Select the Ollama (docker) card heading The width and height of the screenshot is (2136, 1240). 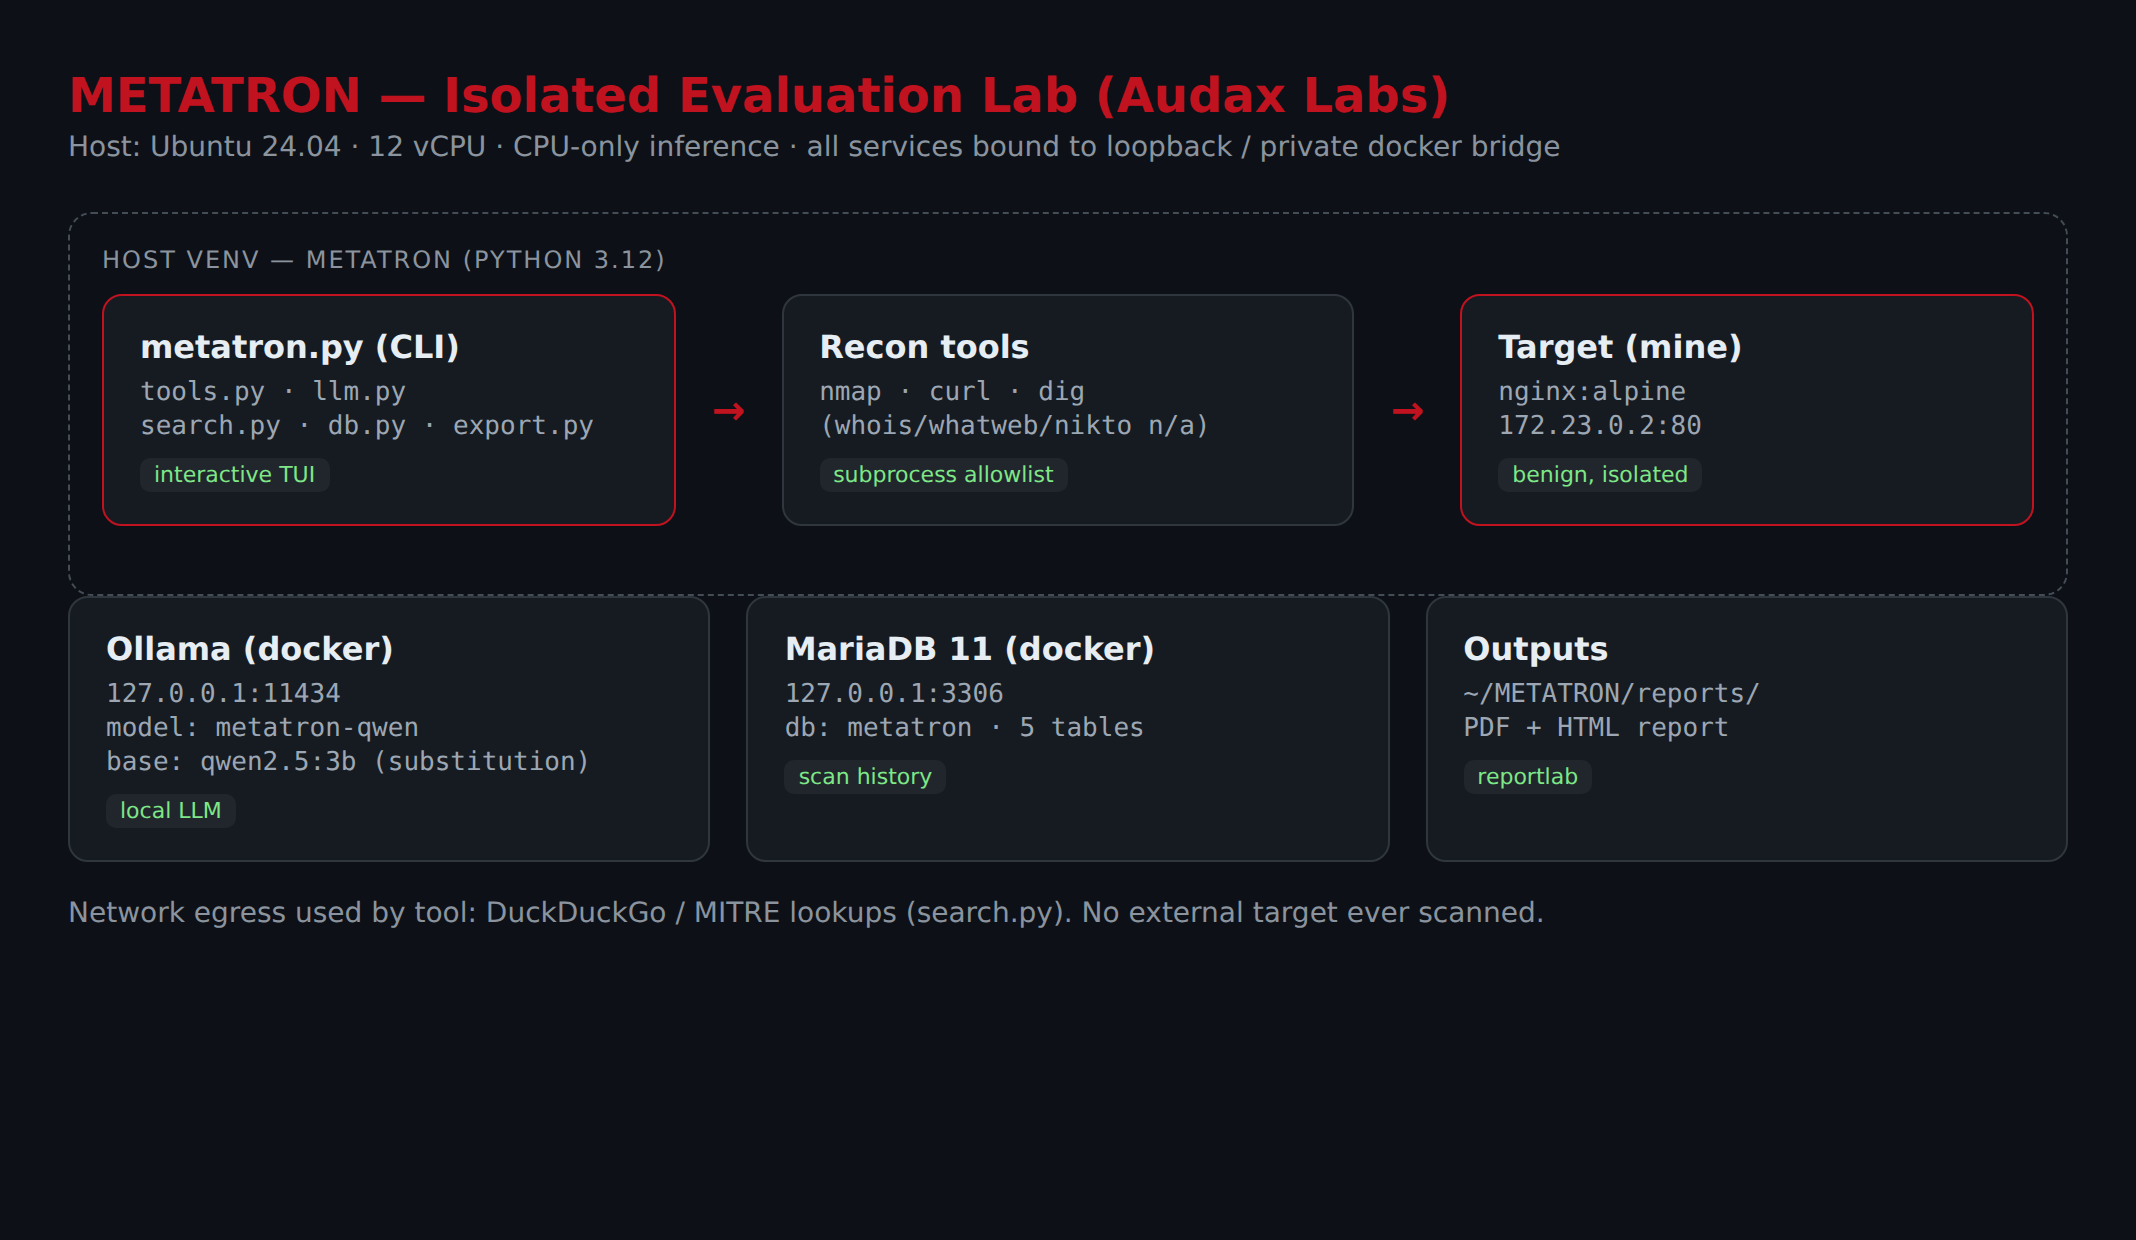point(250,649)
